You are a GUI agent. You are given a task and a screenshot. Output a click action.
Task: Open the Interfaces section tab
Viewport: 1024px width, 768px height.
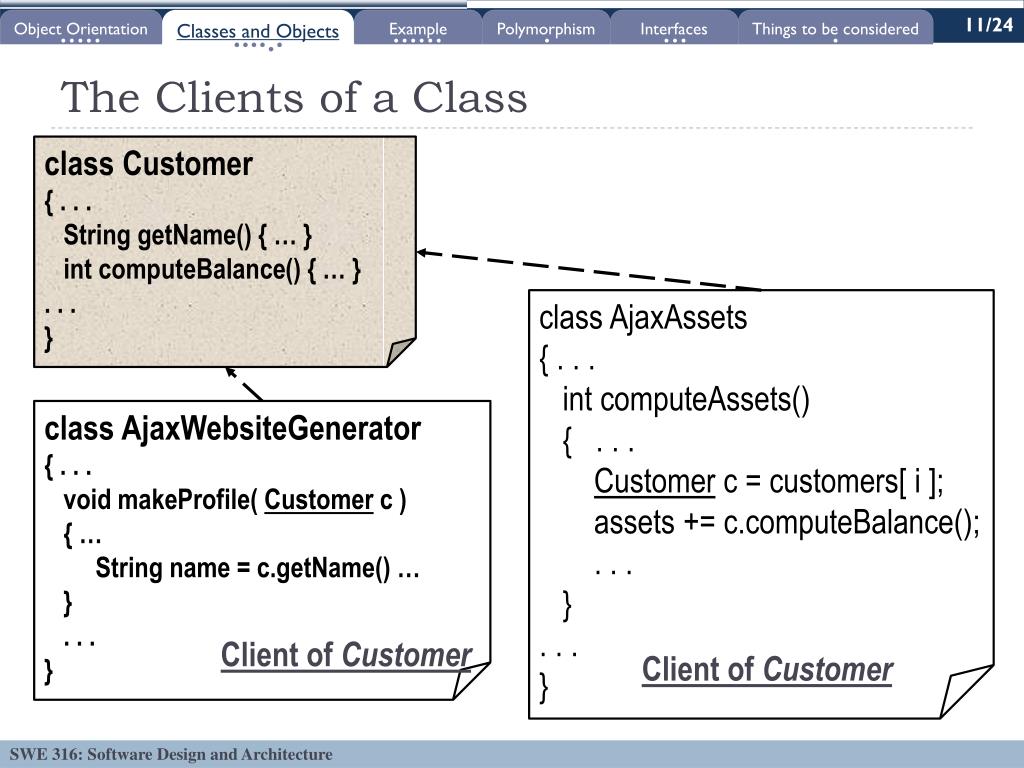673,29
